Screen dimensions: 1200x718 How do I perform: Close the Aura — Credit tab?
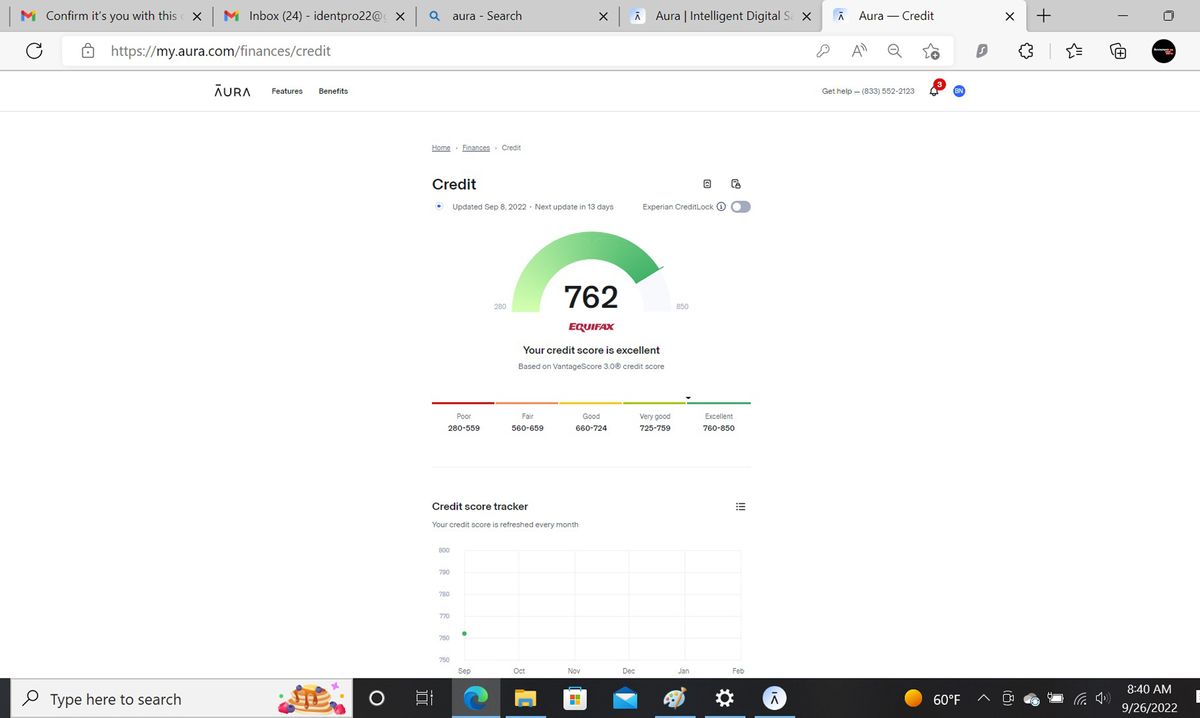point(1010,16)
